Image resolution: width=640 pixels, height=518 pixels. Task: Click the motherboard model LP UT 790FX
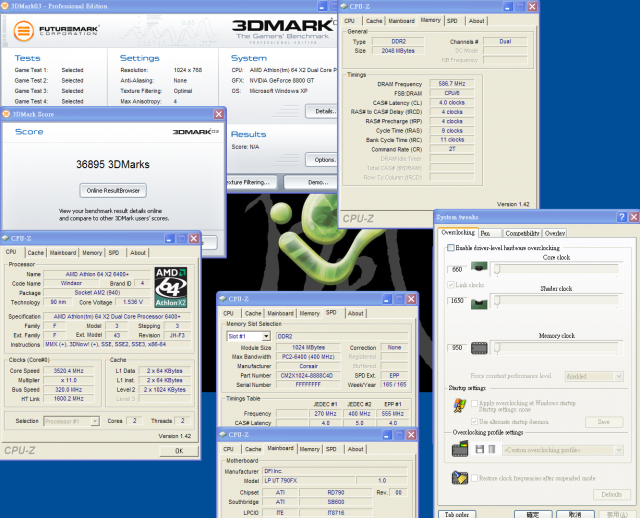tap(309, 480)
